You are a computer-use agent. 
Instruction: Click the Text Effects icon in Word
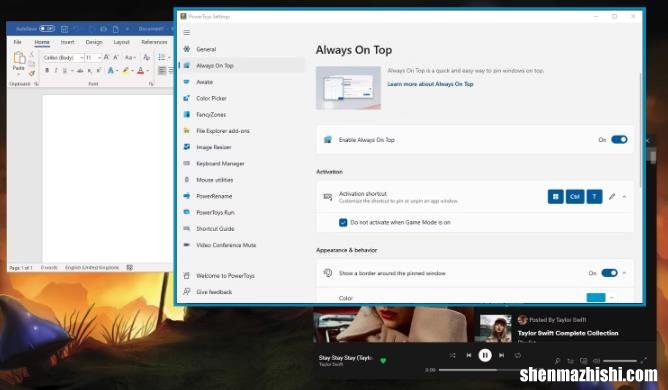(111, 70)
